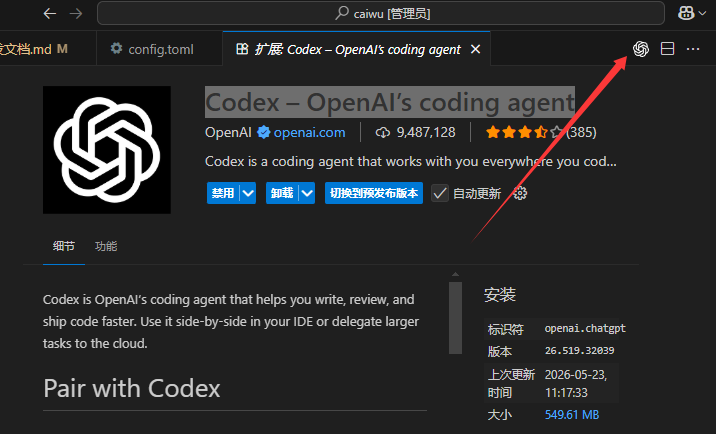Viewport: 716px width, 434px height.
Task: Open the star rating reviews
Action: coord(524,132)
